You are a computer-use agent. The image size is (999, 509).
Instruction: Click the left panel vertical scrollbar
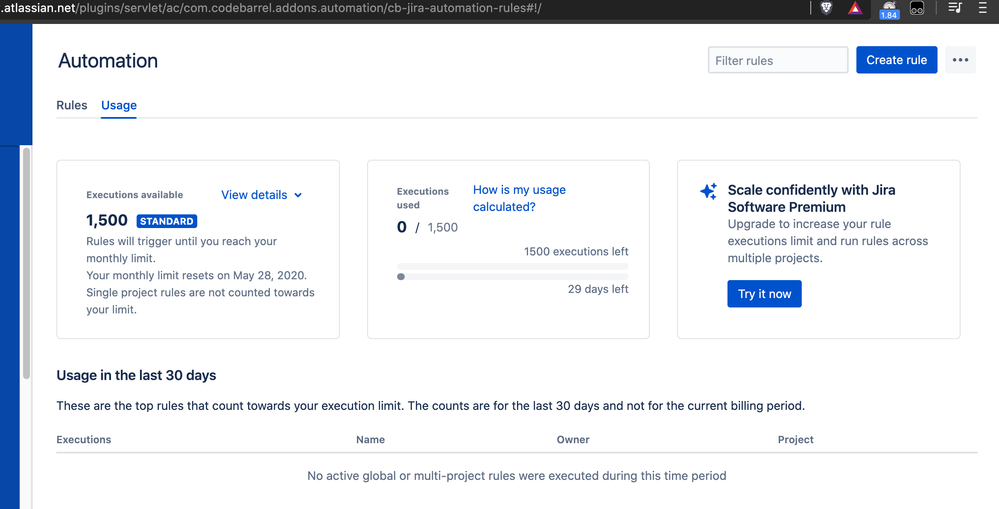click(x=26, y=262)
